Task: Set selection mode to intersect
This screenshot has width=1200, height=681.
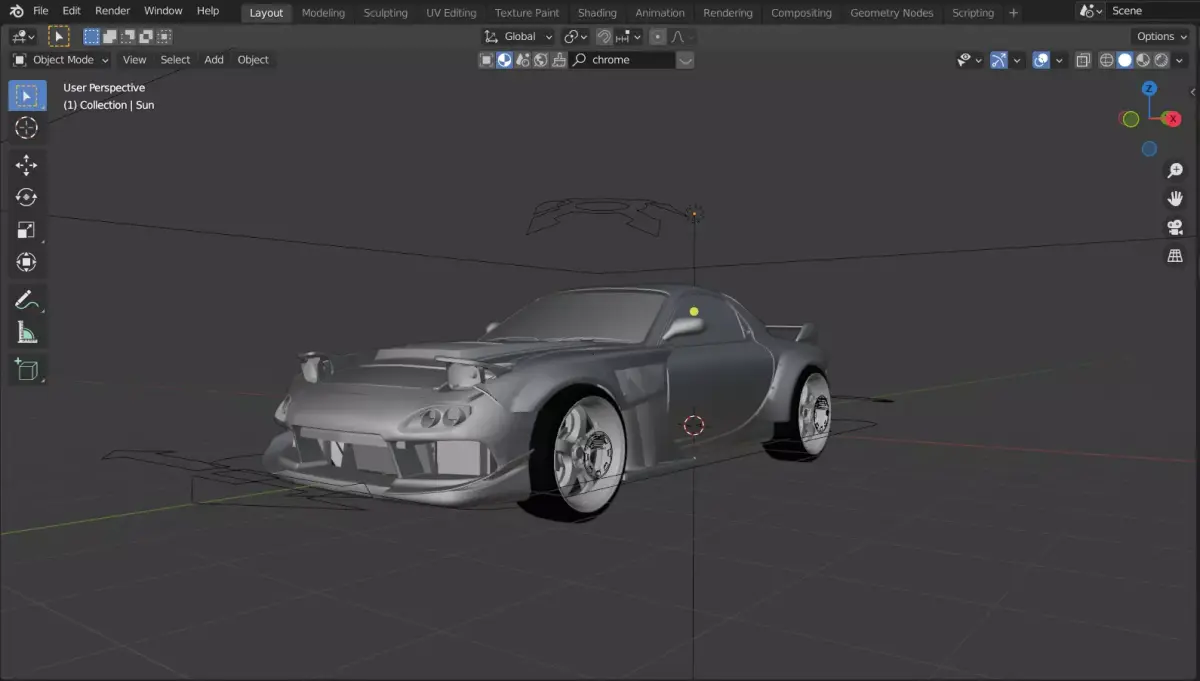Action: pyautogui.click(x=164, y=36)
